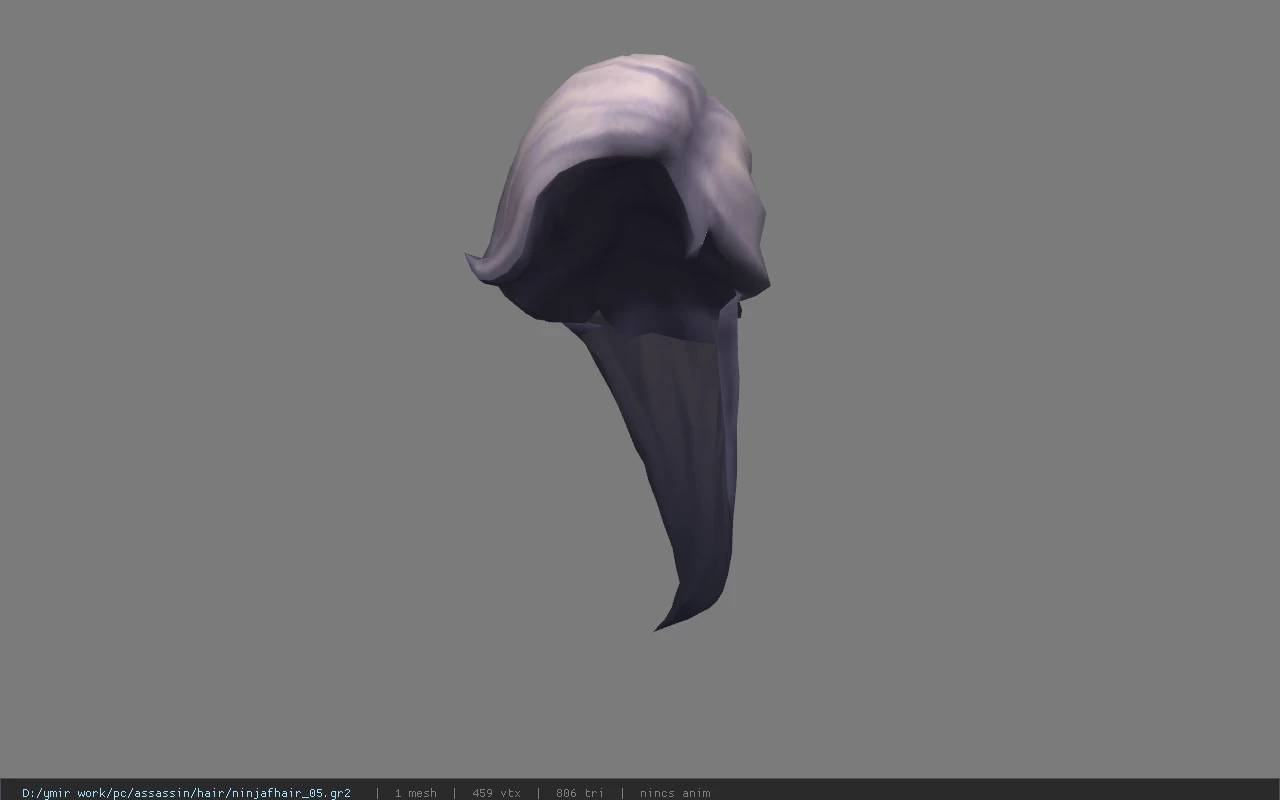Click the '459 vtx' vertex count

coord(496,793)
